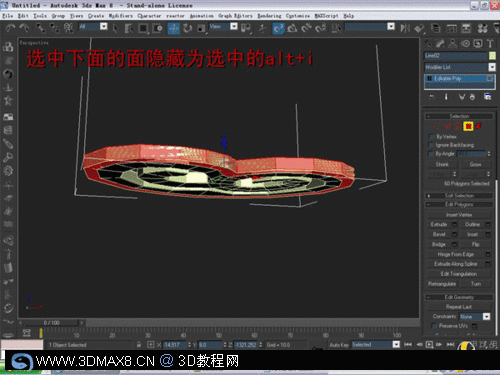Screen dimensions: 500x375
Task: Switch to the Display command panel
Action: pyautogui.click(x=478, y=43)
